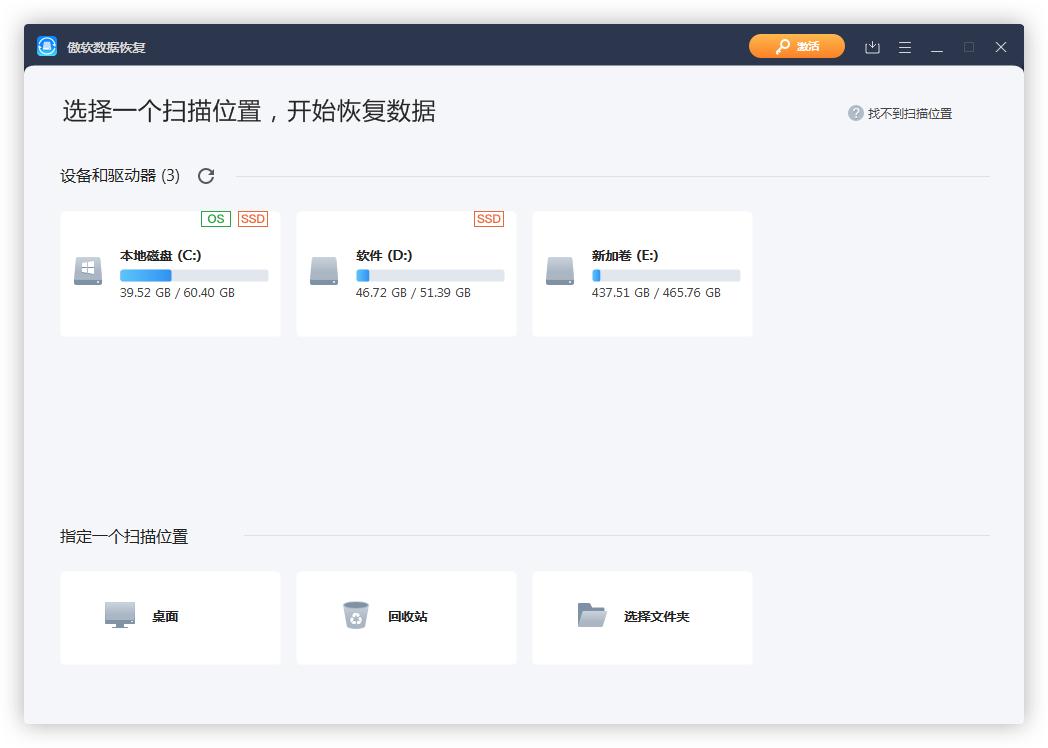The image size is (1048, 748).
Task: Click the drive icon for 新加卷 (E:)
Action: pos(559,270)
